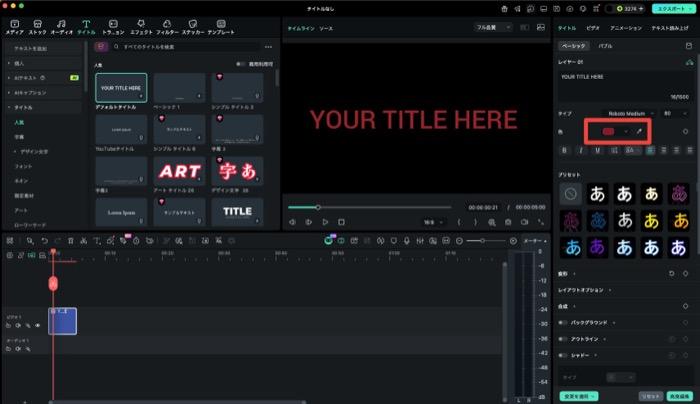Open the font size dropdown
The width and height of the screenshot is (700, 404).
point(675,113)
